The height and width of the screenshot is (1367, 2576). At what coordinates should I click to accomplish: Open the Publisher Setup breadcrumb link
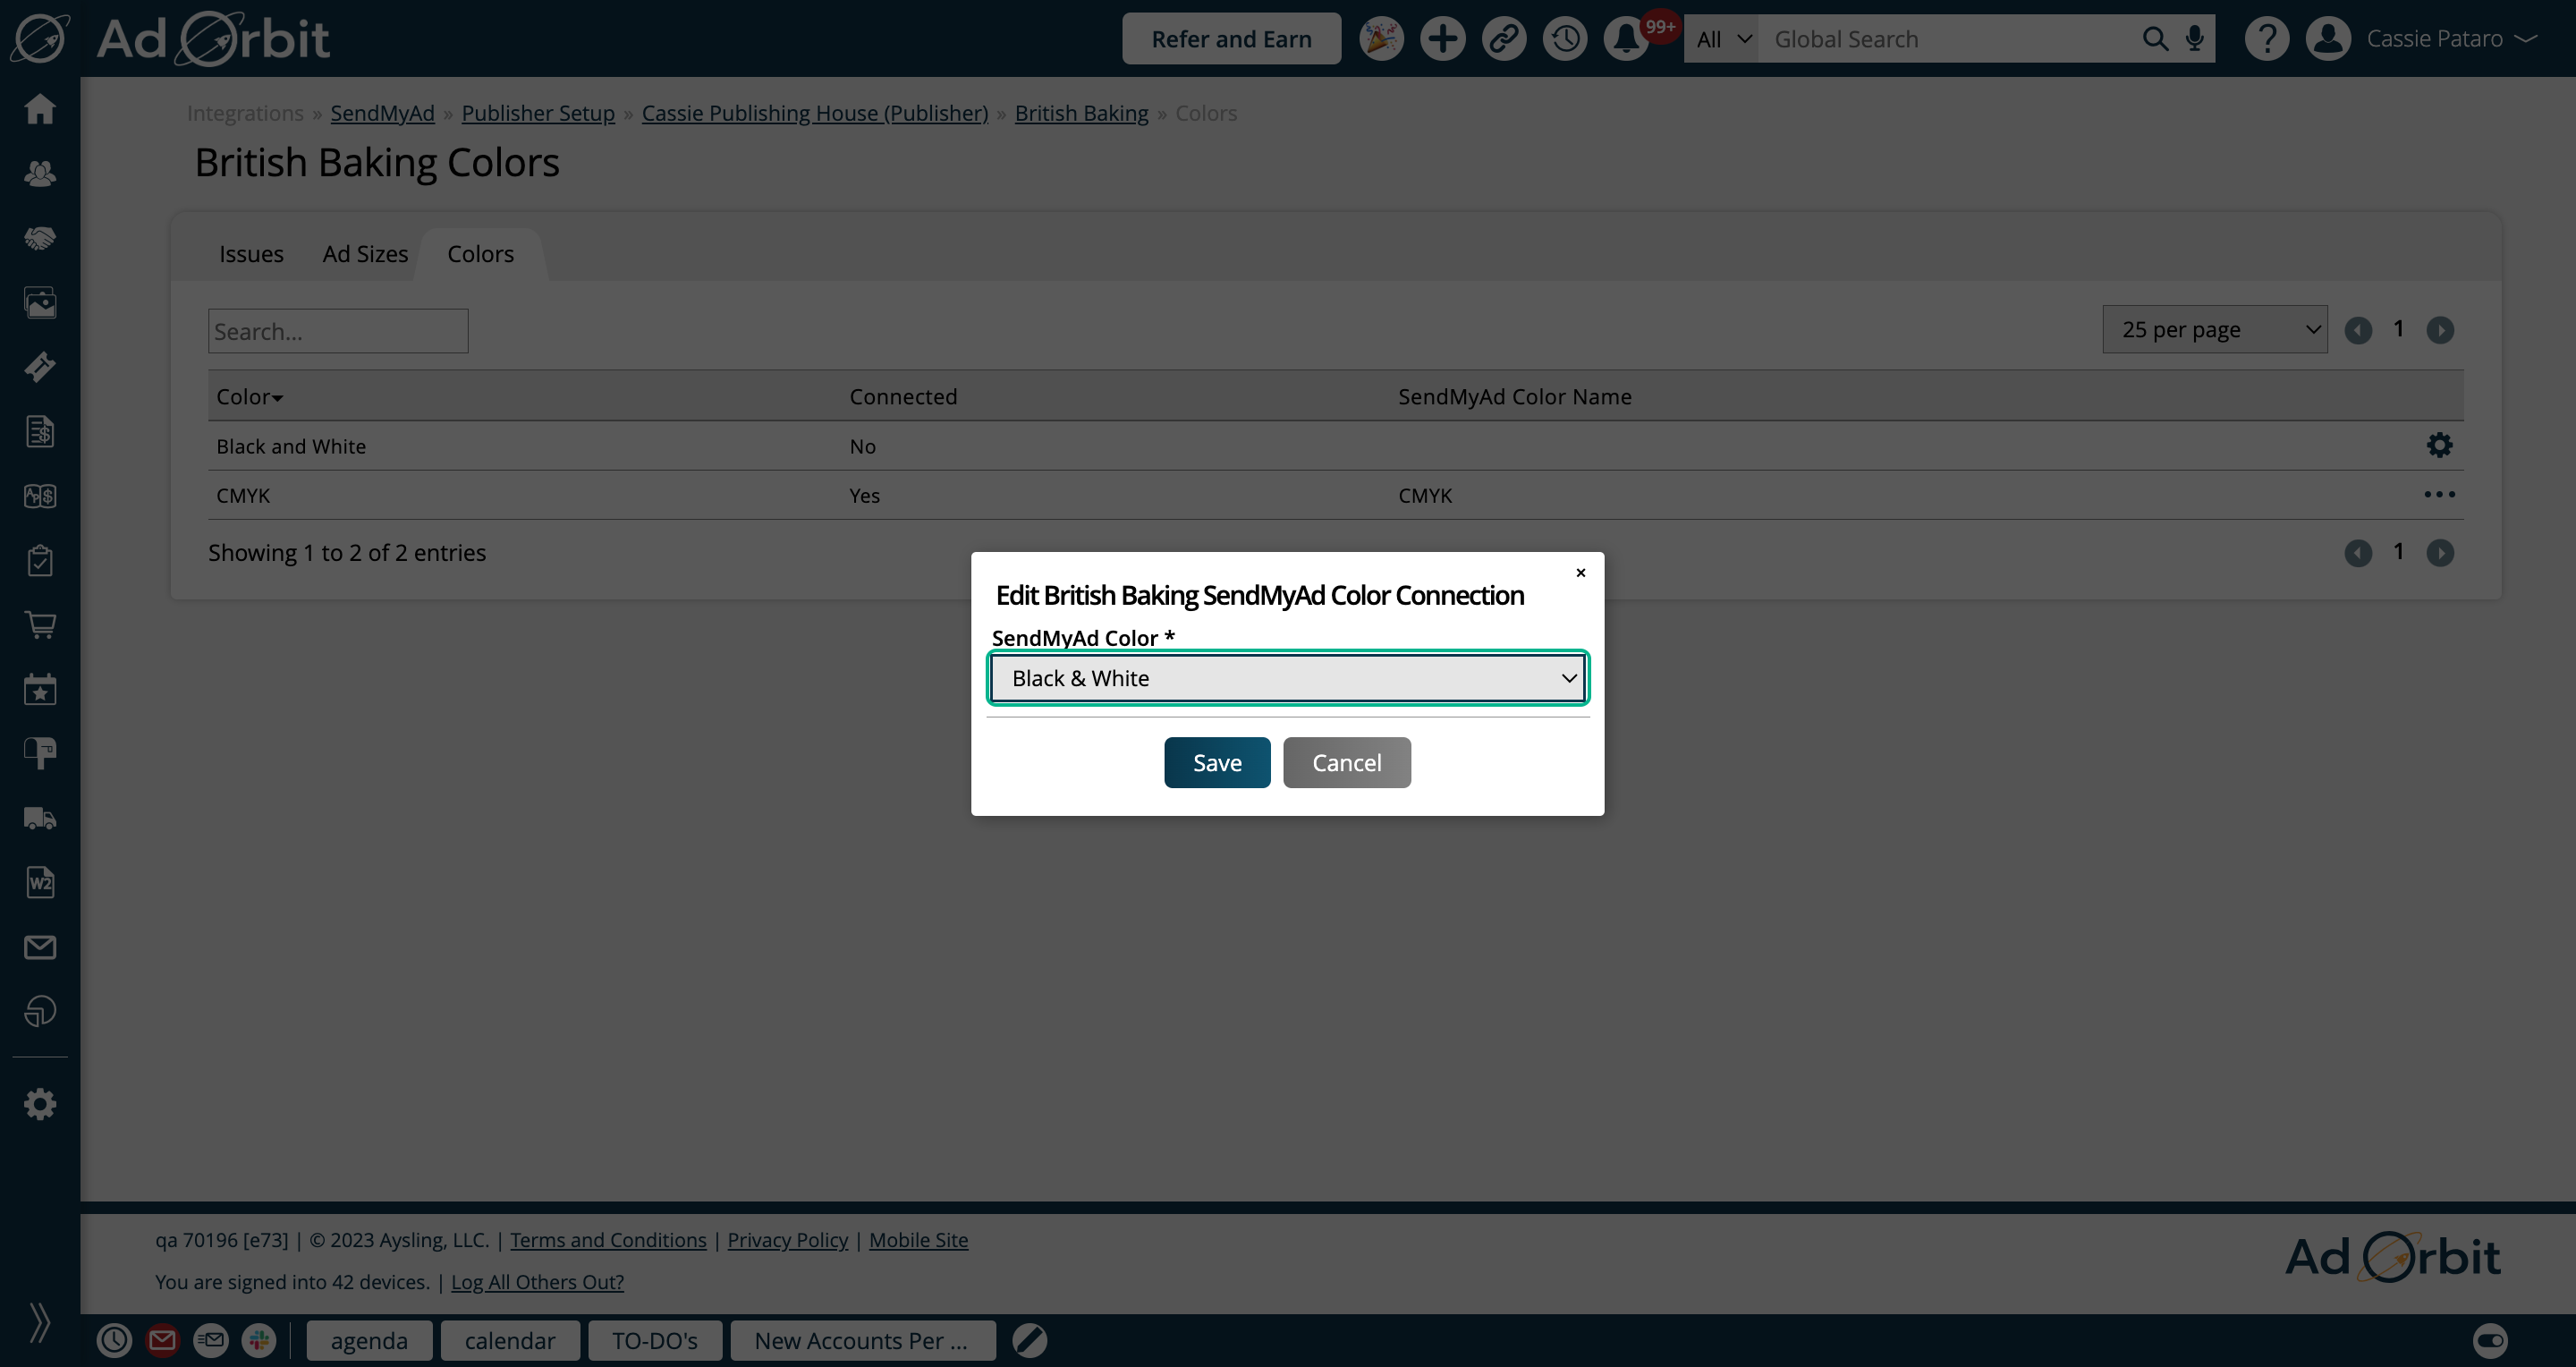tap(538, 113)
